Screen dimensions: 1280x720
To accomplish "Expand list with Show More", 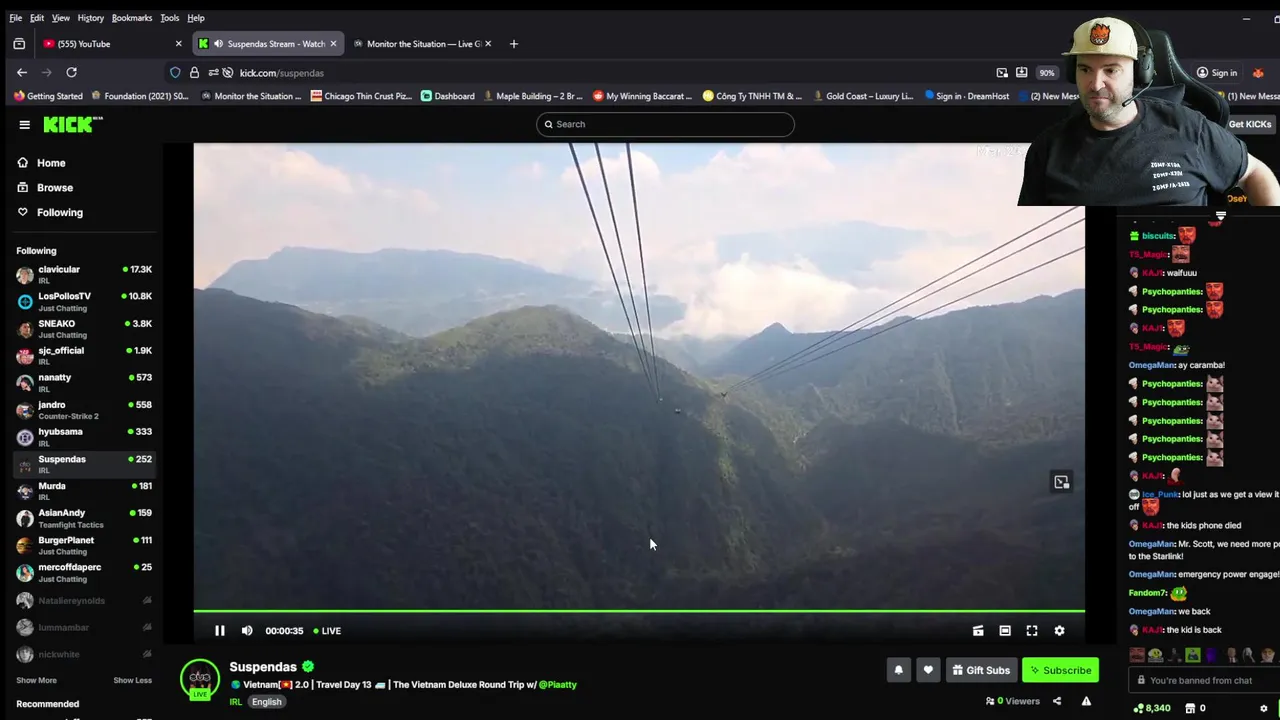I will 36,680.
